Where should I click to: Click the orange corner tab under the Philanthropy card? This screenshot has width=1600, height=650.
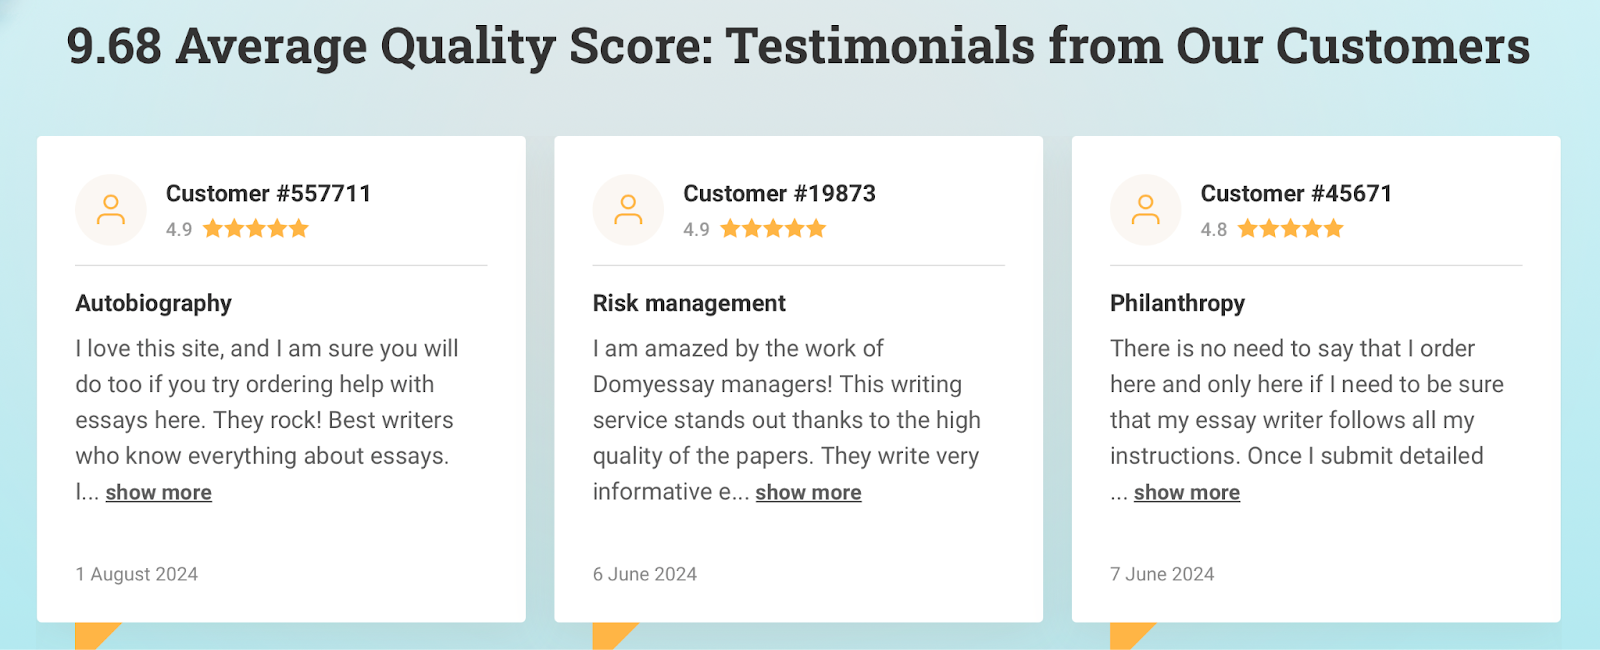1132,636
